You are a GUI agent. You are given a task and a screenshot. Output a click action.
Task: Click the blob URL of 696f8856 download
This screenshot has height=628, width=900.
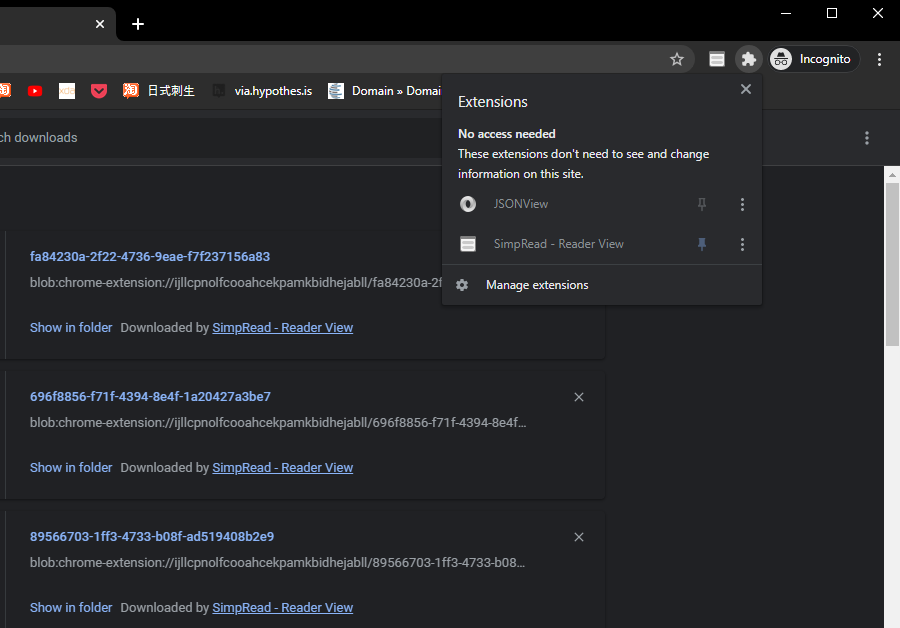278,423
